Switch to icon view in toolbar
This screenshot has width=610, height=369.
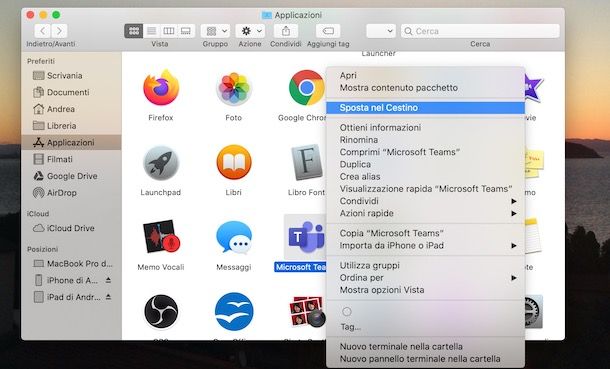tap(133, 31)
